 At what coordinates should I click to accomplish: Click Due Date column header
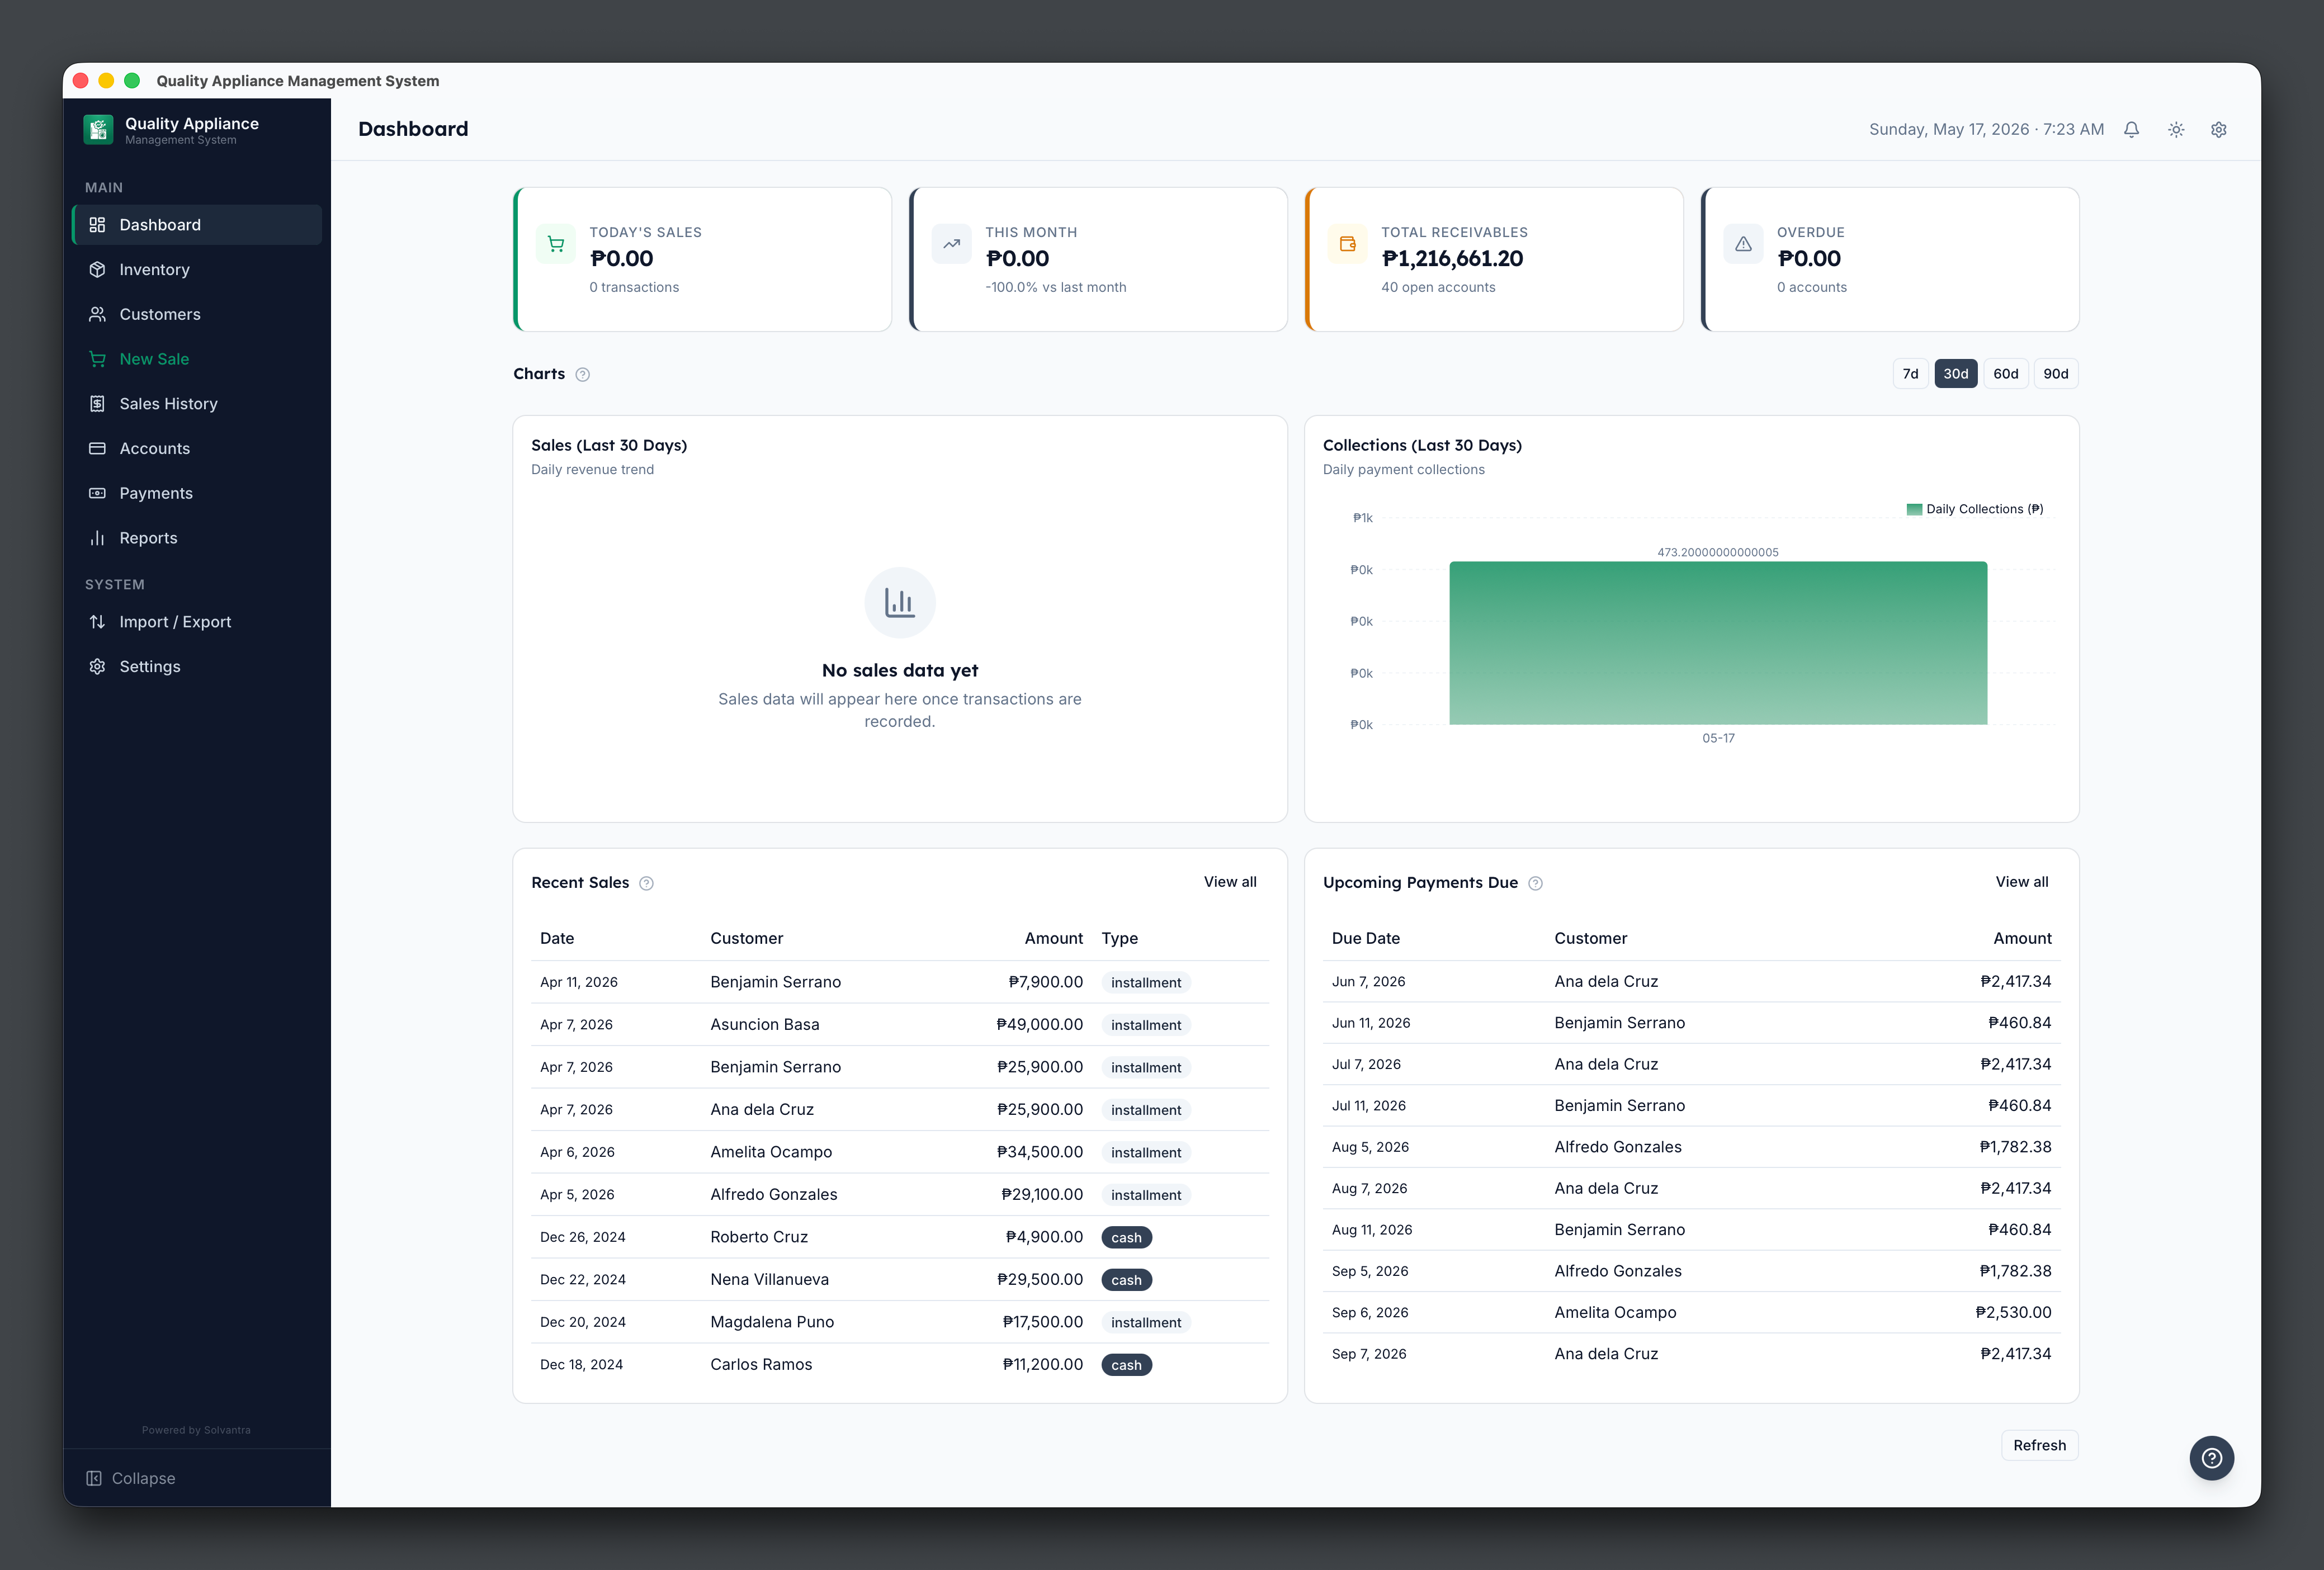[x=1365, y=938]
